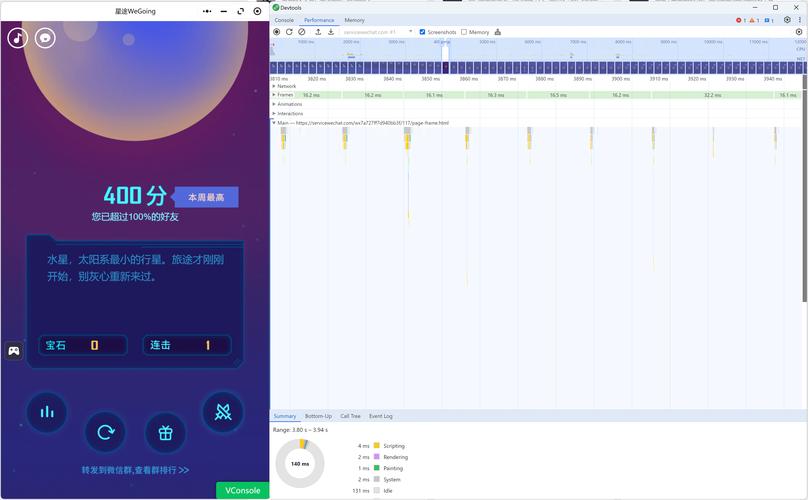The width and height of the screenshot is (808, 500).
Task: Click the 140 ms donut chart
Action: pyautogui.click(x=300, y=463)
